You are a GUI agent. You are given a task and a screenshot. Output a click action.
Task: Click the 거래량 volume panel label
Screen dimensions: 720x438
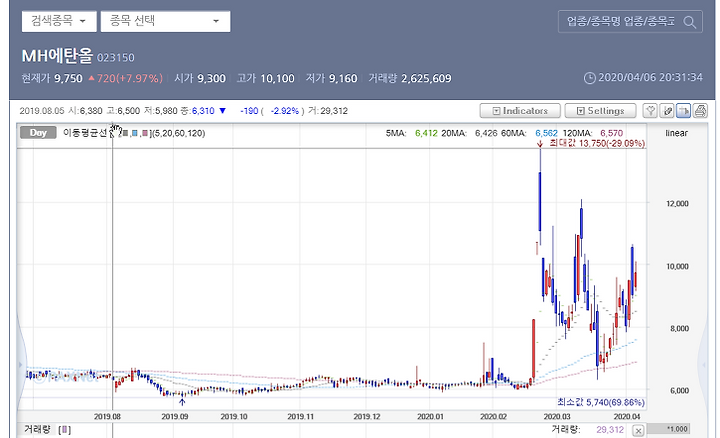[x=37, y=430]
